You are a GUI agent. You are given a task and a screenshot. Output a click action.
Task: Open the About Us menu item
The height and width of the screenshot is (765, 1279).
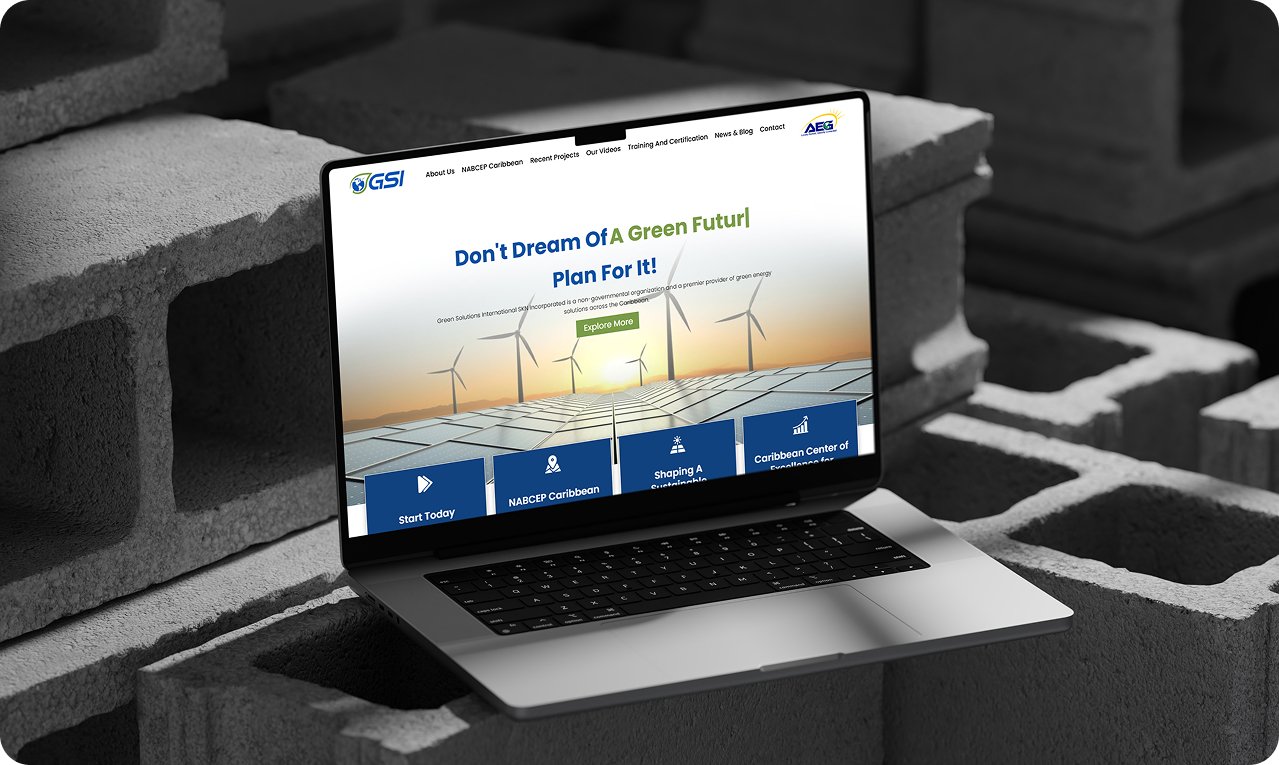[x=440, y=173]
